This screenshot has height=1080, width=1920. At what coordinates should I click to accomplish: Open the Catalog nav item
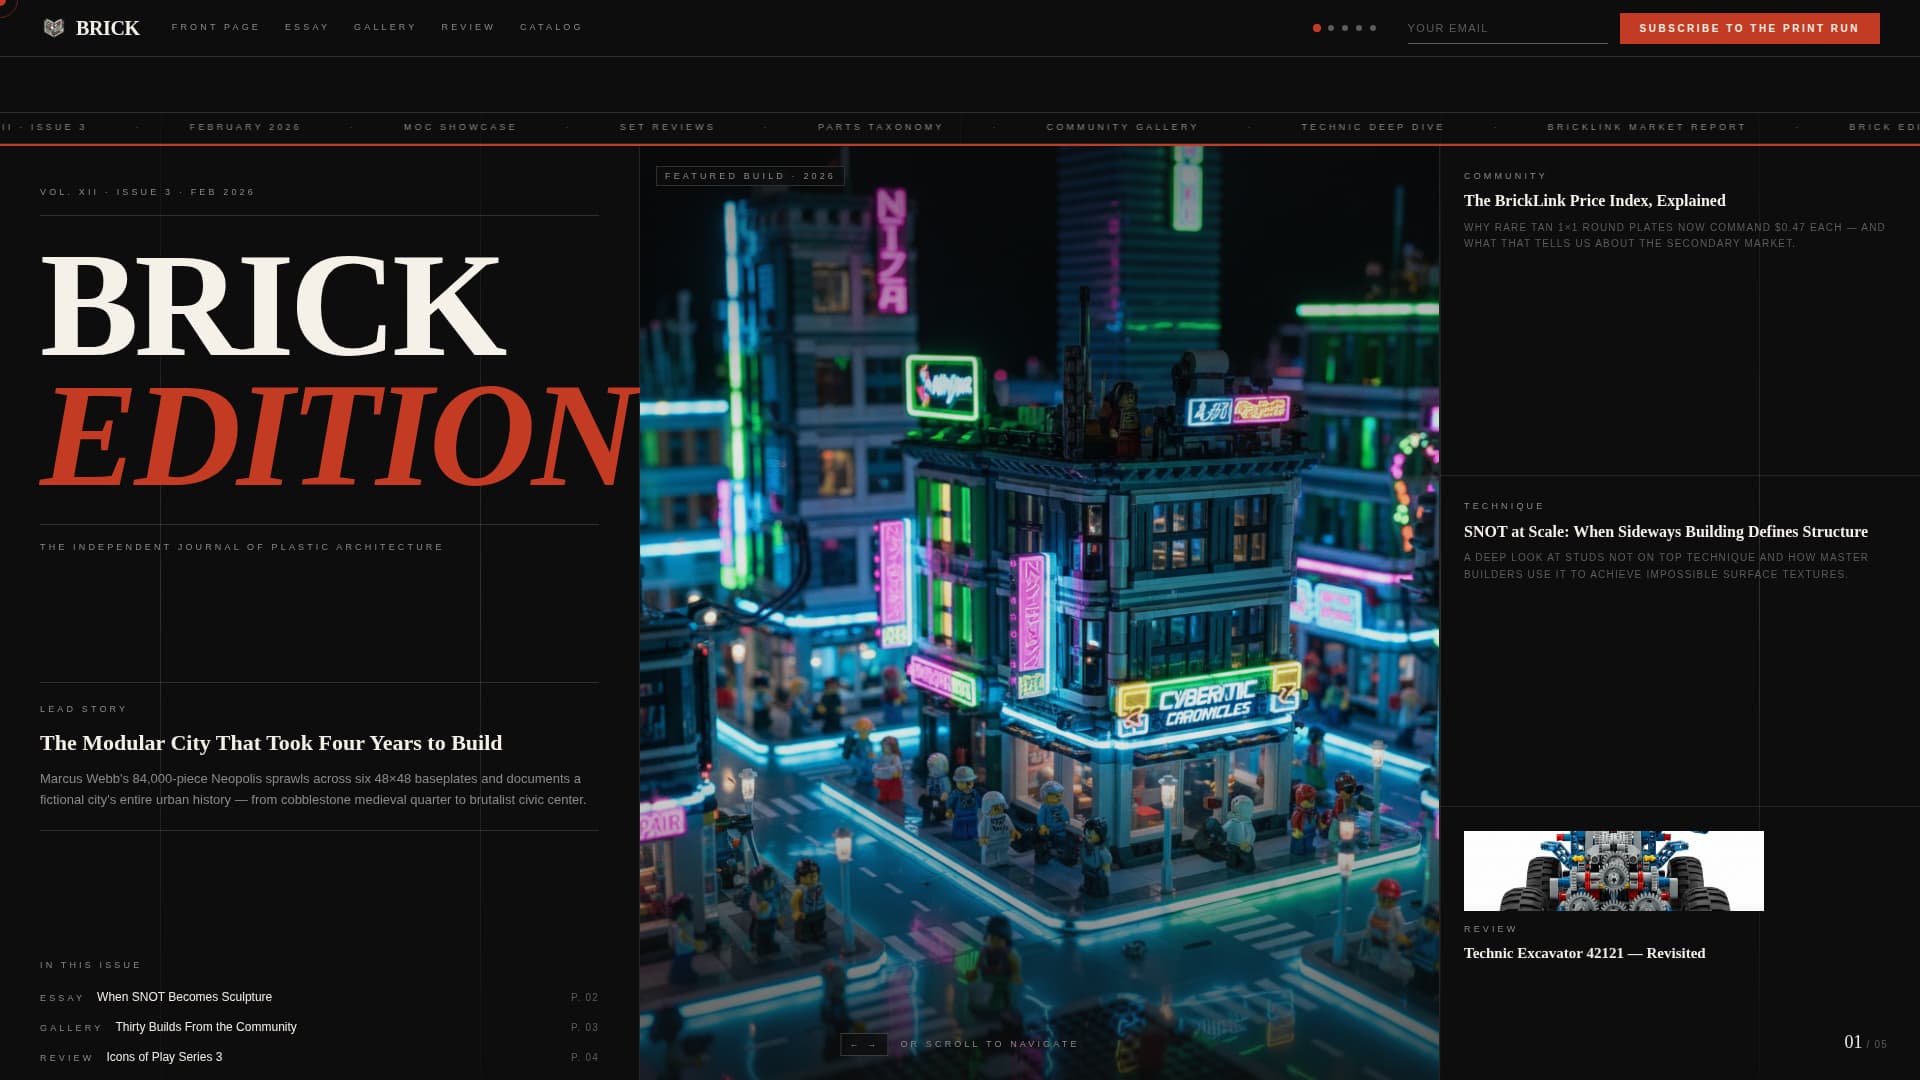(x=551, y=27)
